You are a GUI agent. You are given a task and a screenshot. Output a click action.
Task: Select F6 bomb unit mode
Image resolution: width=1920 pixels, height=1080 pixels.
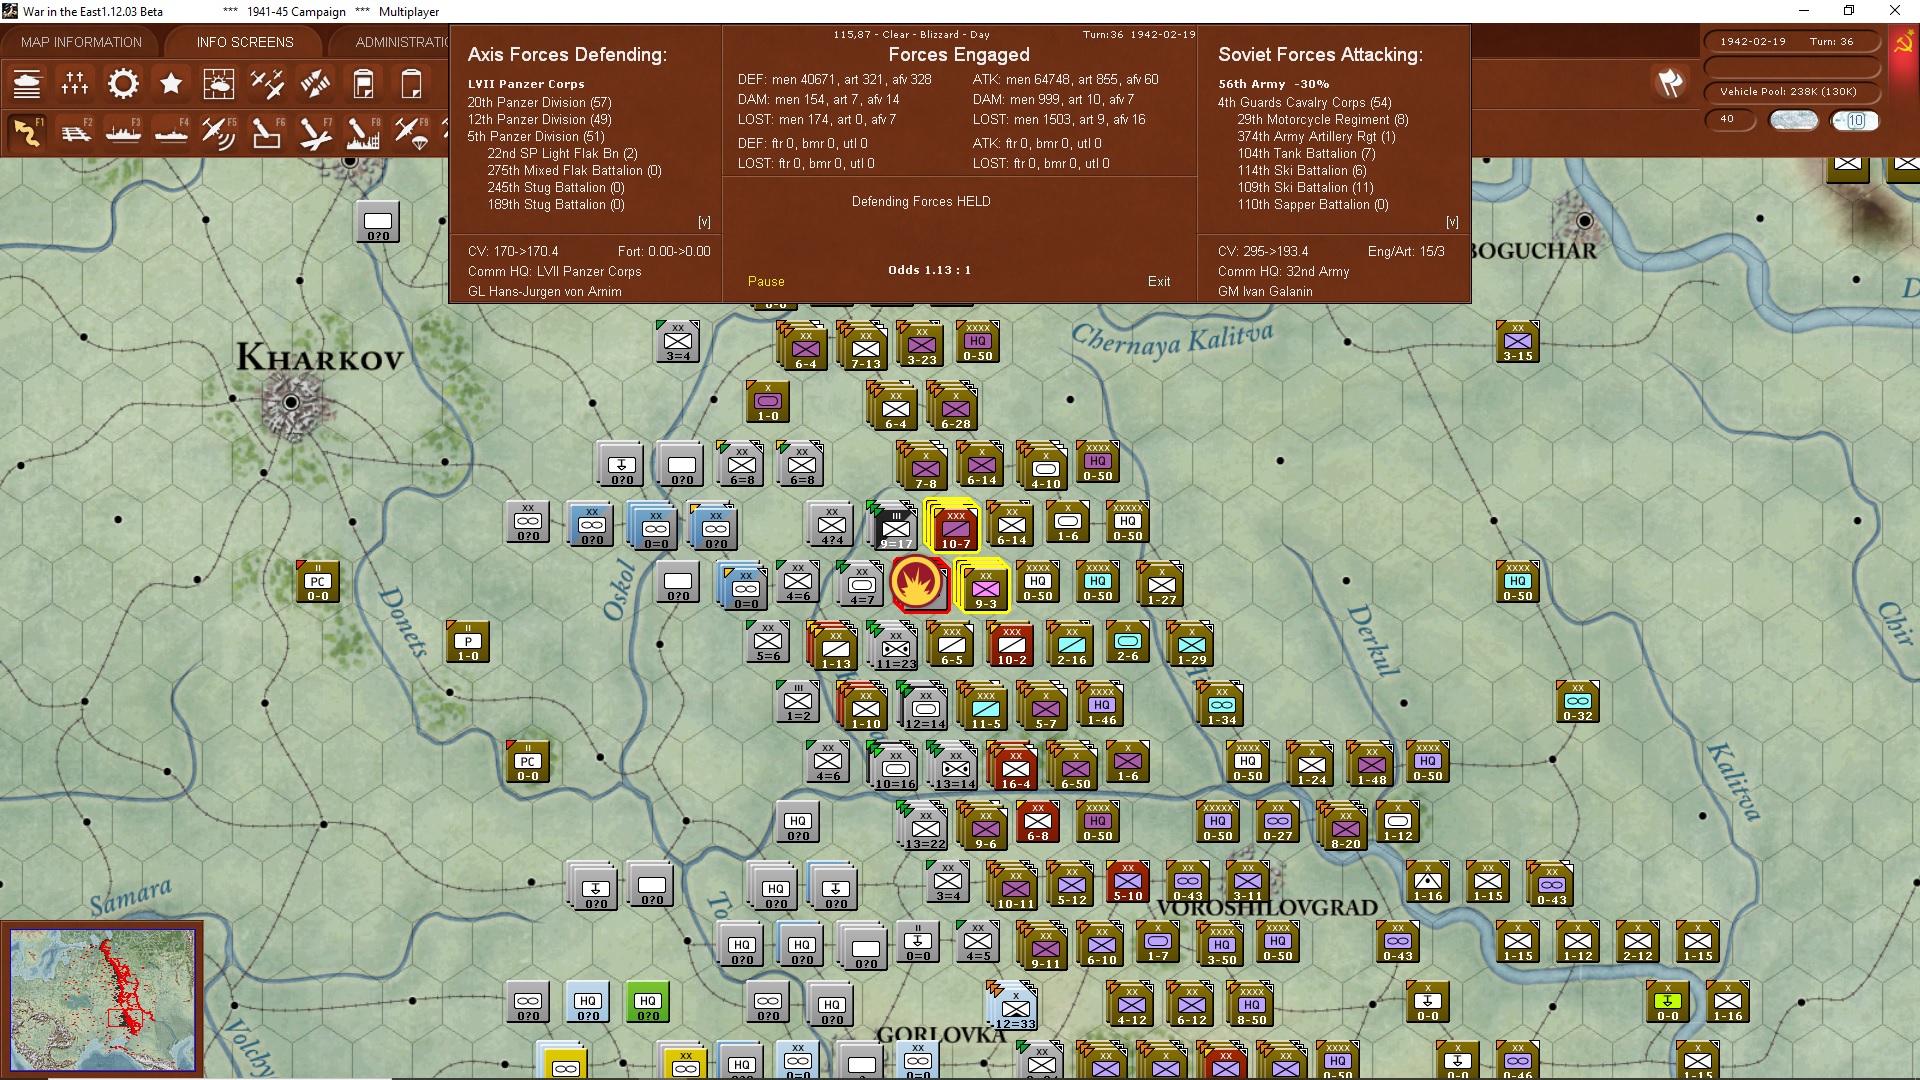(x=267, y=132)
